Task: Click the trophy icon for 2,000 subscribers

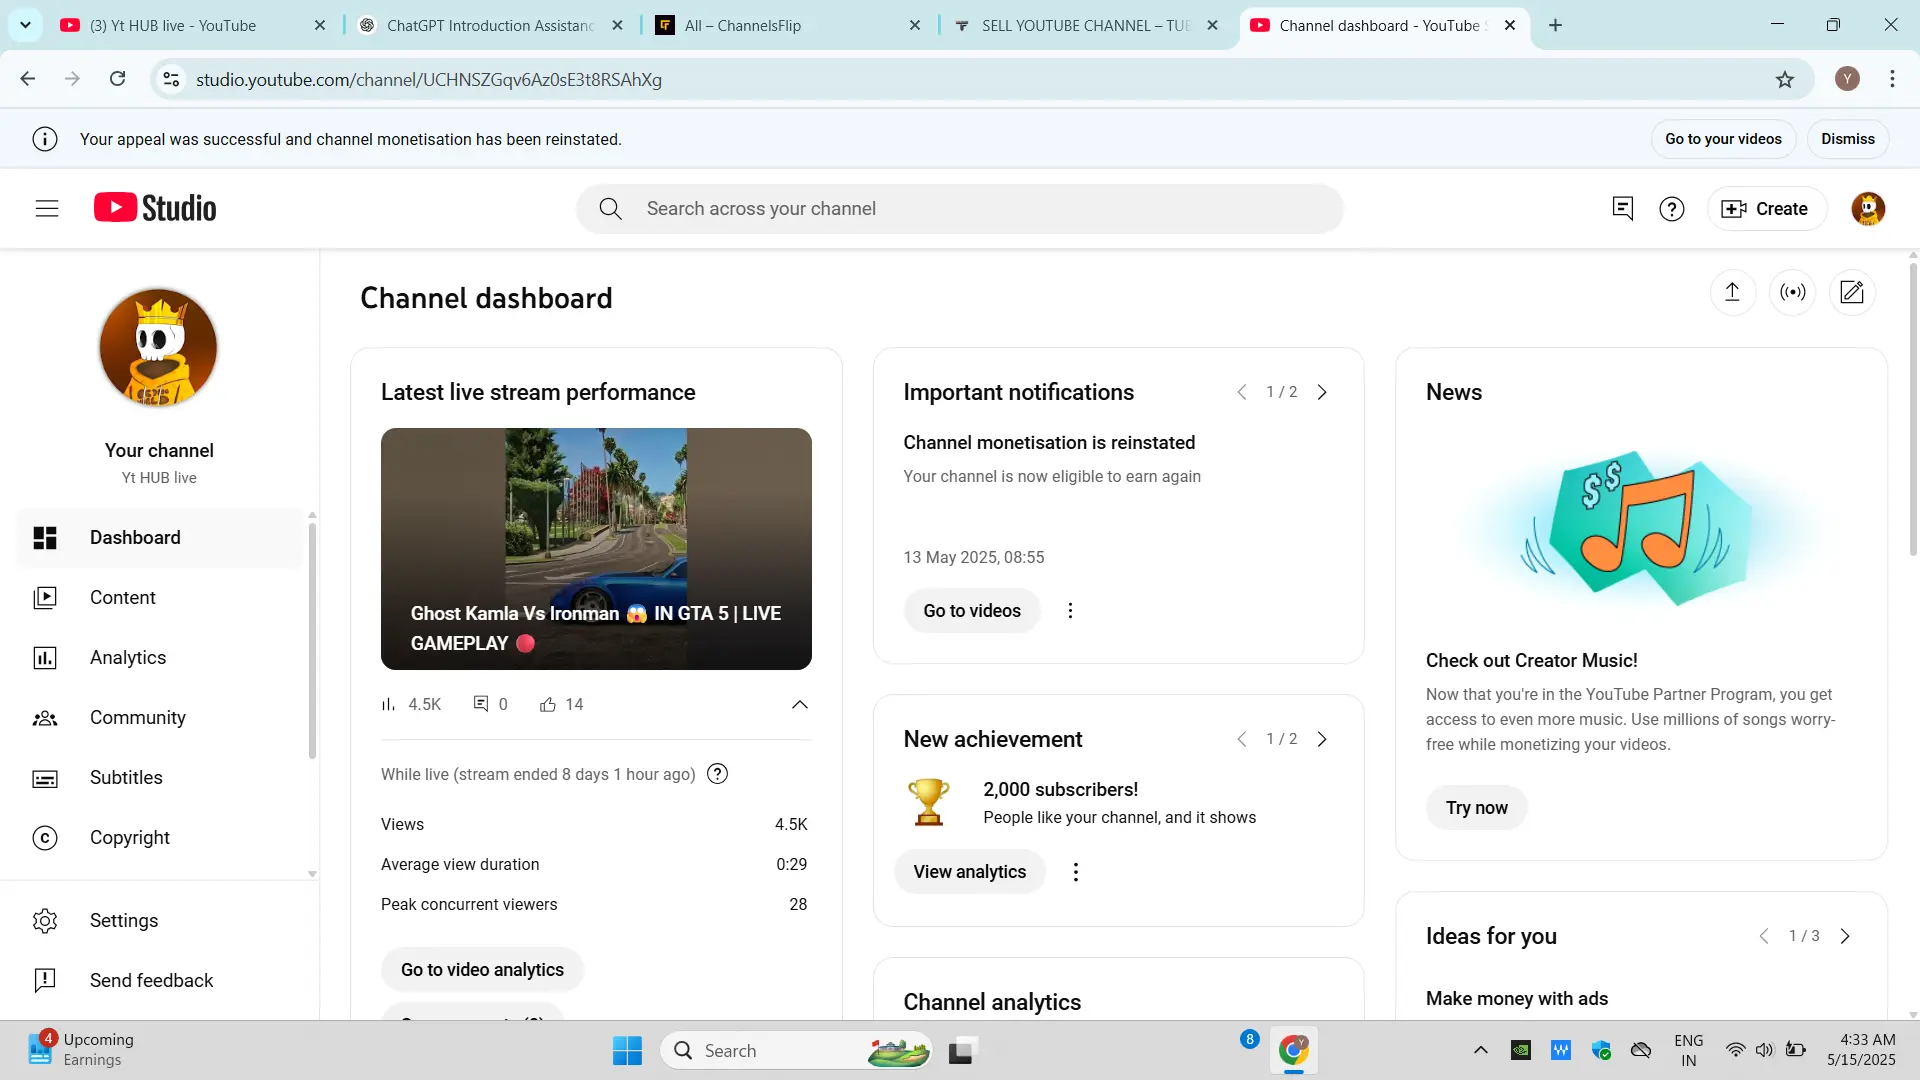Action: [x=928, y=802]
